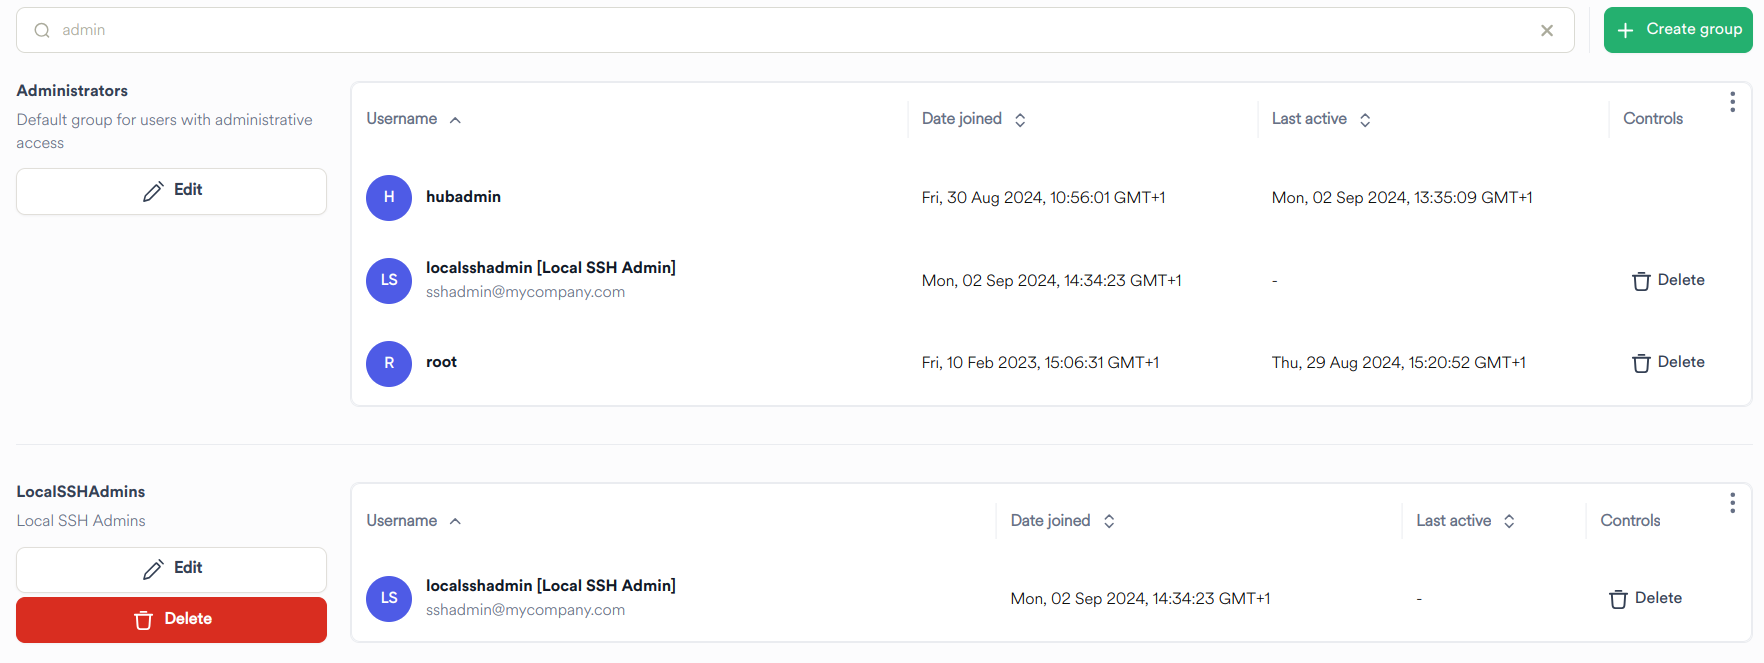Open the three-dot menu on the LocalSSHAdmins table
Image resolution: width=1764 pixels, height=663 pixels.
[x=1733, y=503]
